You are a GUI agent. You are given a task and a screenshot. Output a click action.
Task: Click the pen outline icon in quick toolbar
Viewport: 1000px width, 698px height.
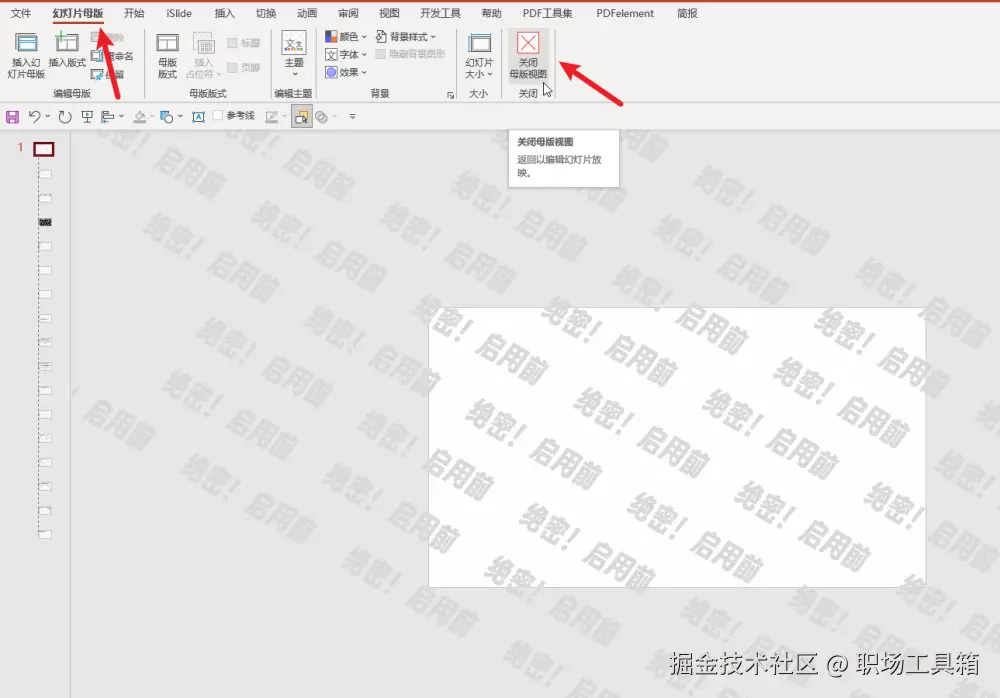272,117
